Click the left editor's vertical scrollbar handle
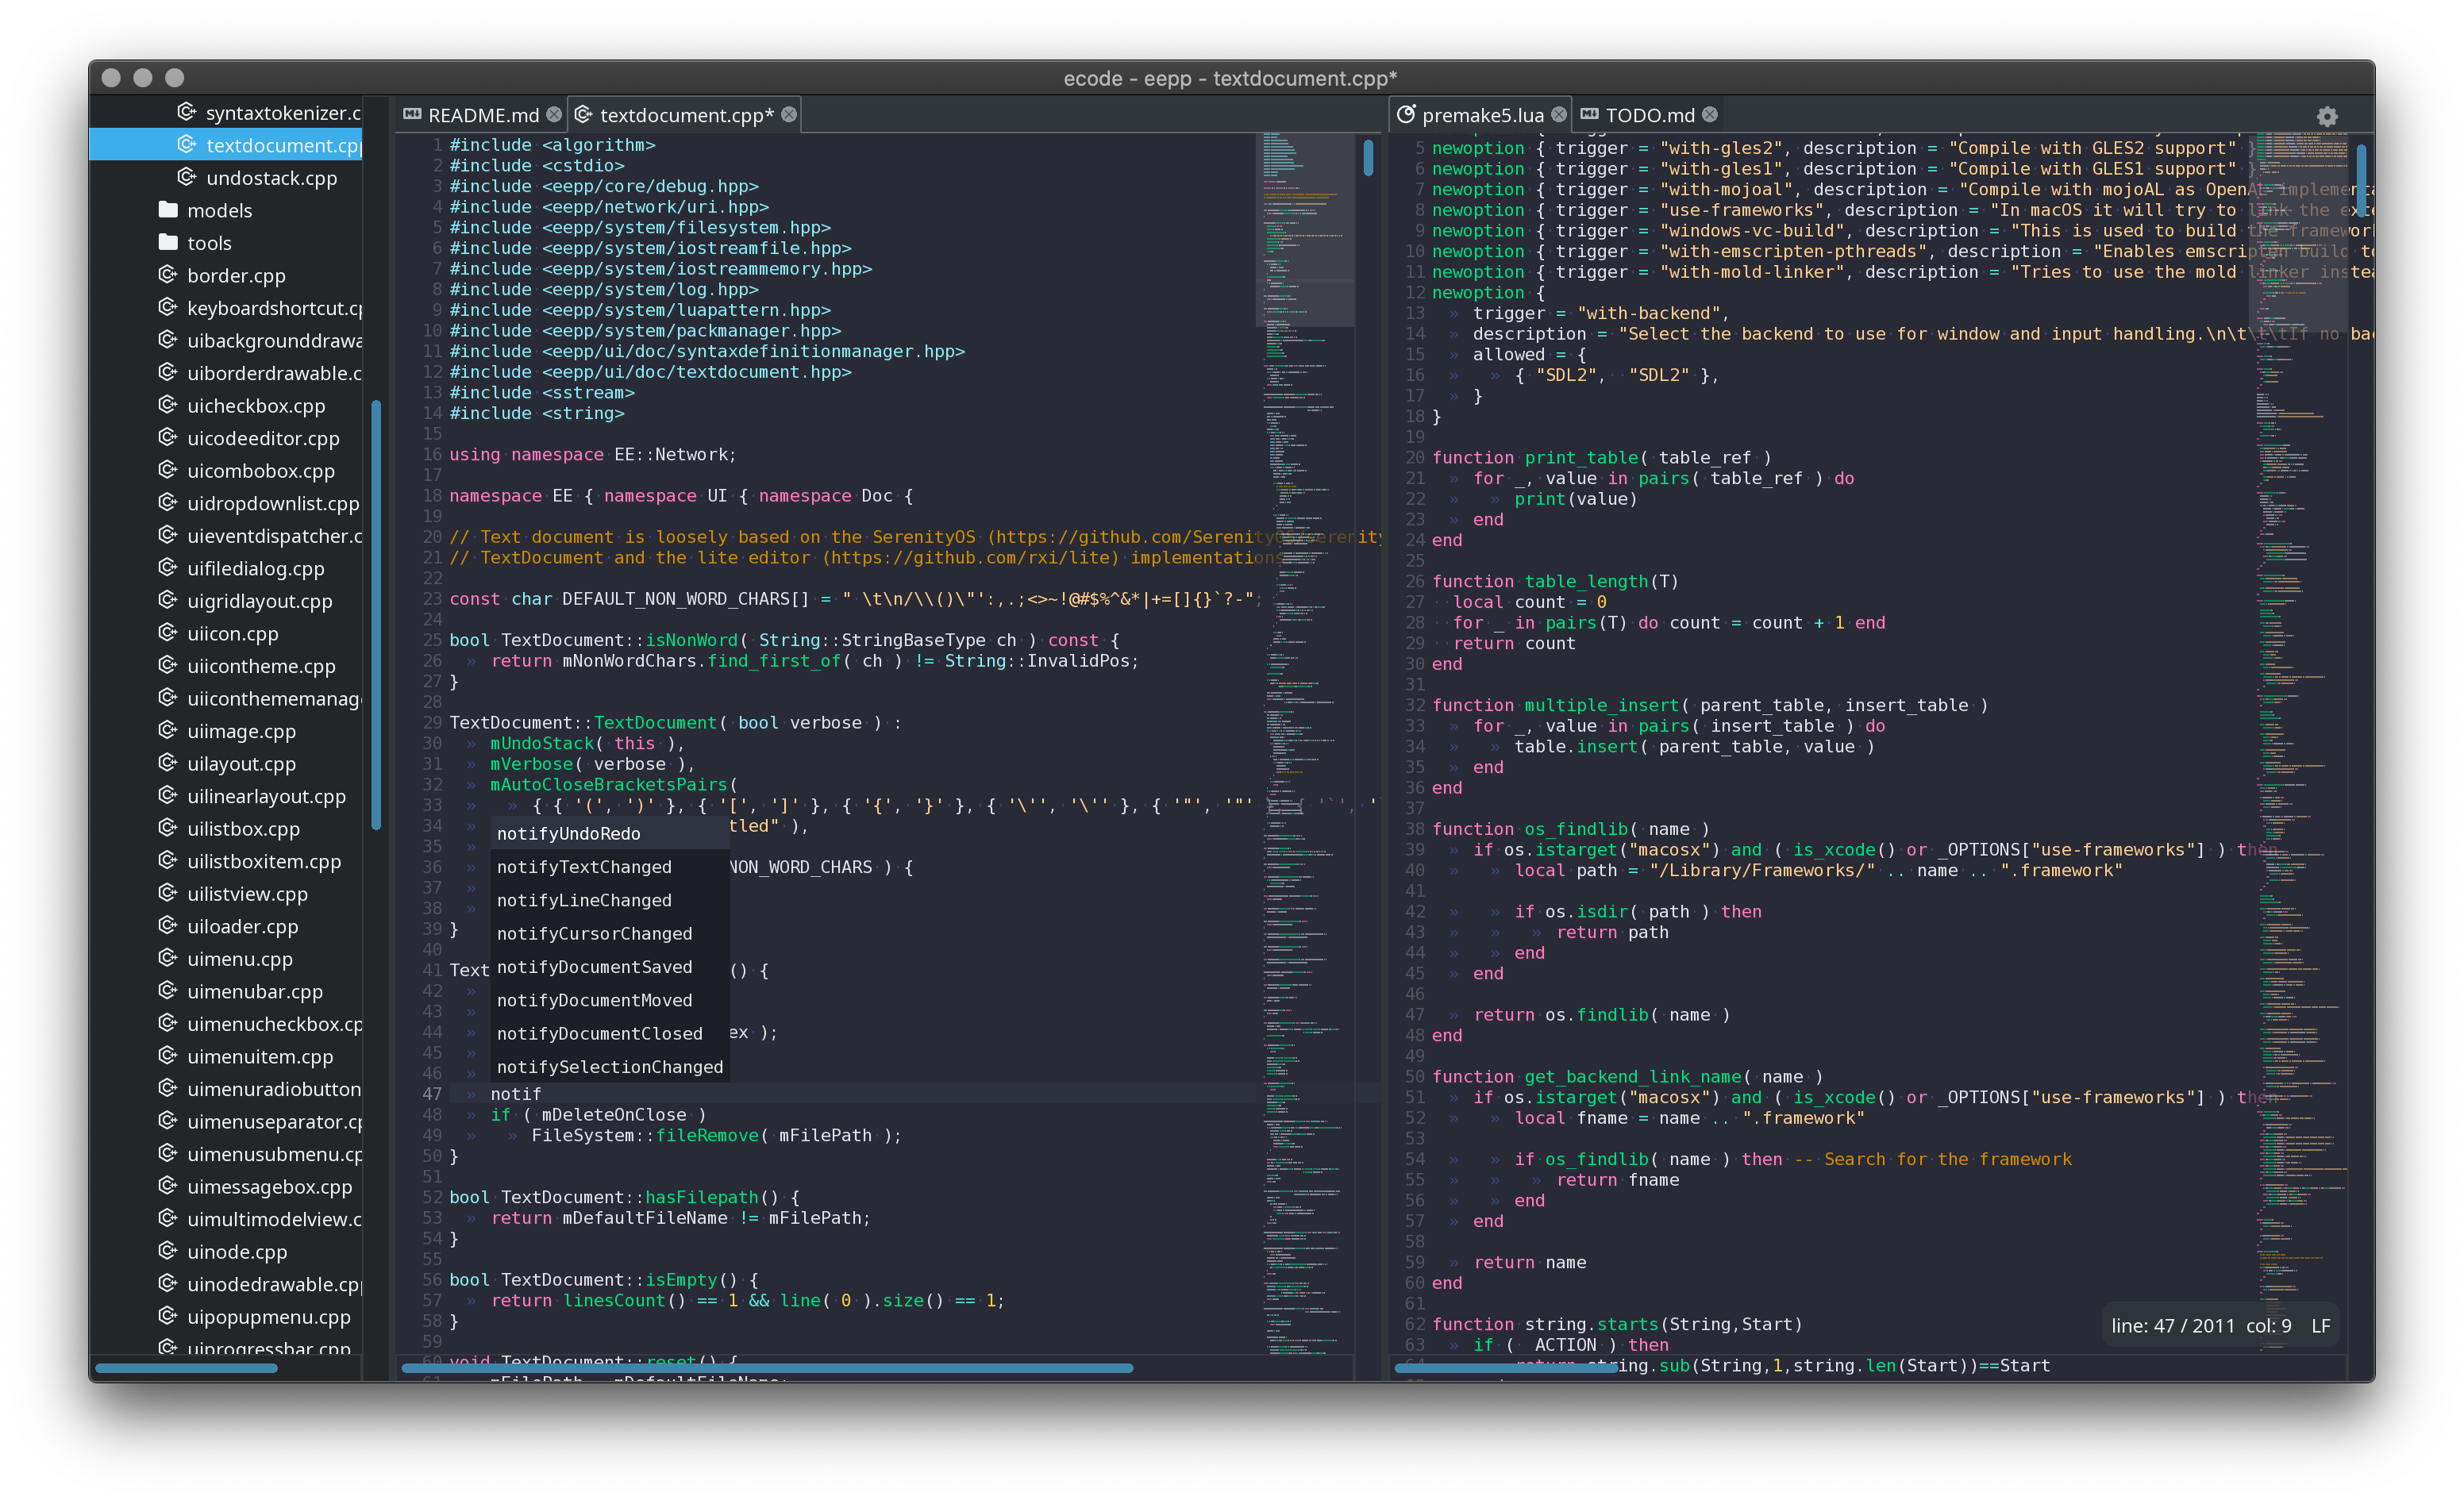 pyautogui.click(x=1368, y=158)
